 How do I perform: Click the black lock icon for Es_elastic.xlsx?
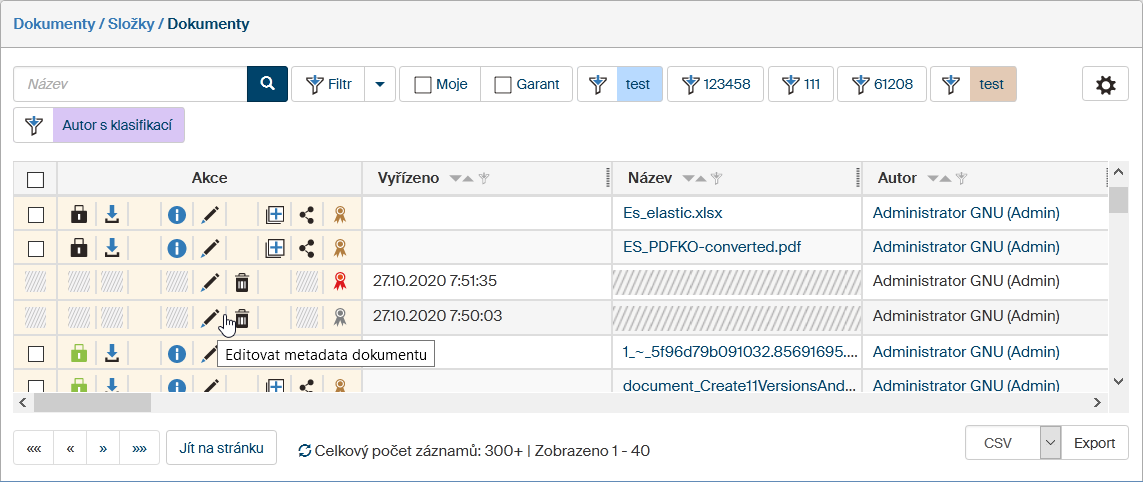coord(78,214)
